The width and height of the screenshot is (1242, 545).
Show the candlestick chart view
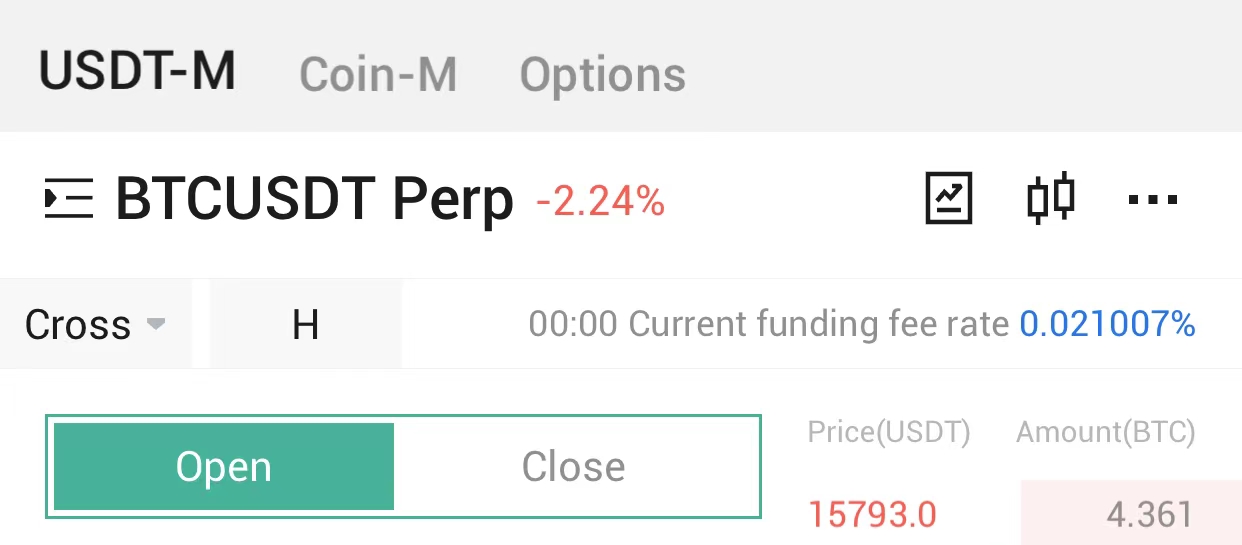[x=1051, y=197]
